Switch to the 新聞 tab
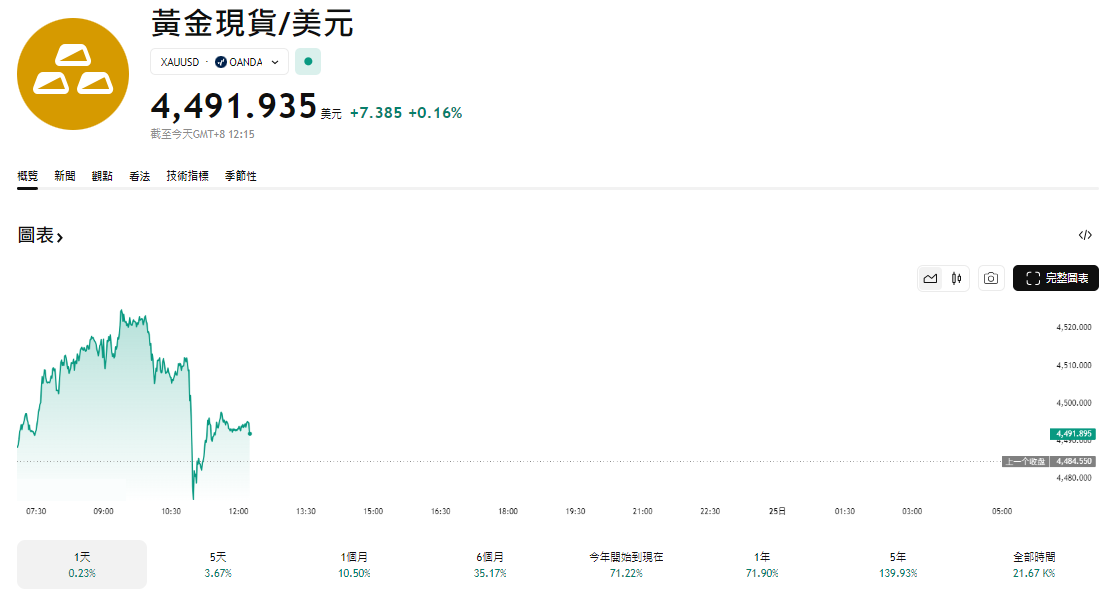This screenshot has height=590, width=1107. point(64,175)
